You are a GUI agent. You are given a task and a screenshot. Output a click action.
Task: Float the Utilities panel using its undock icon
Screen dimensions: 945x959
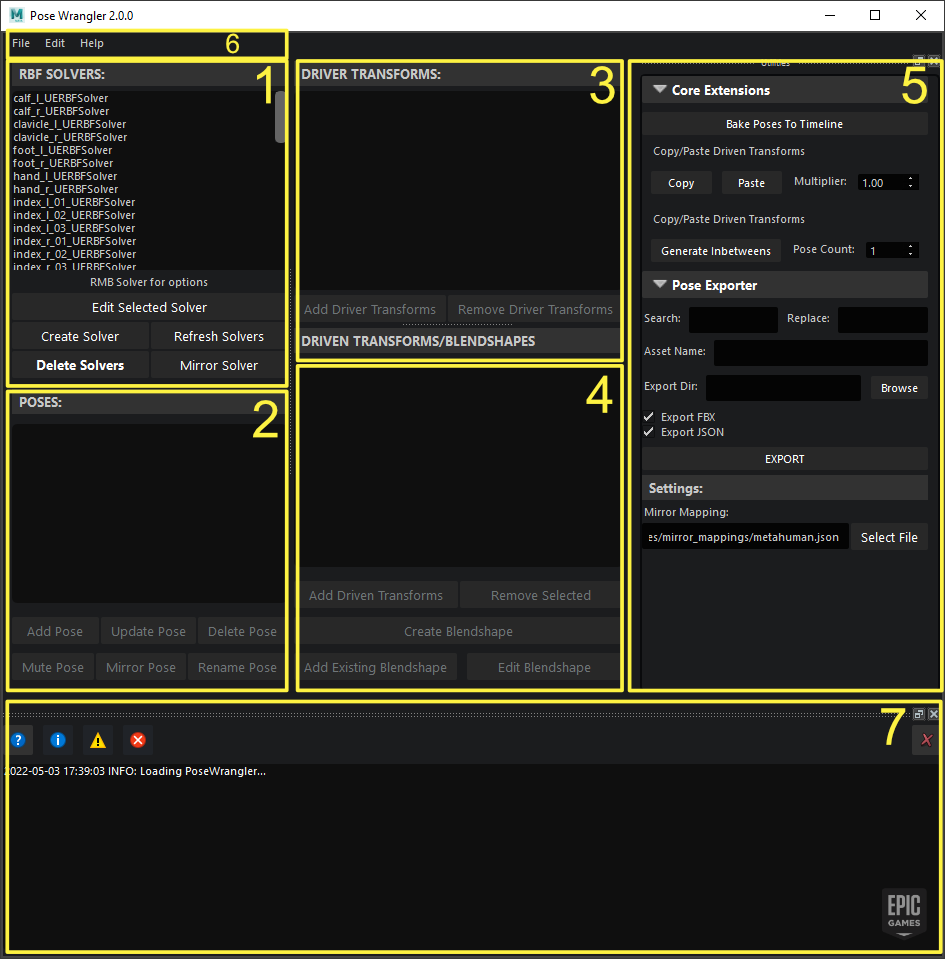[x=919, y=61]
